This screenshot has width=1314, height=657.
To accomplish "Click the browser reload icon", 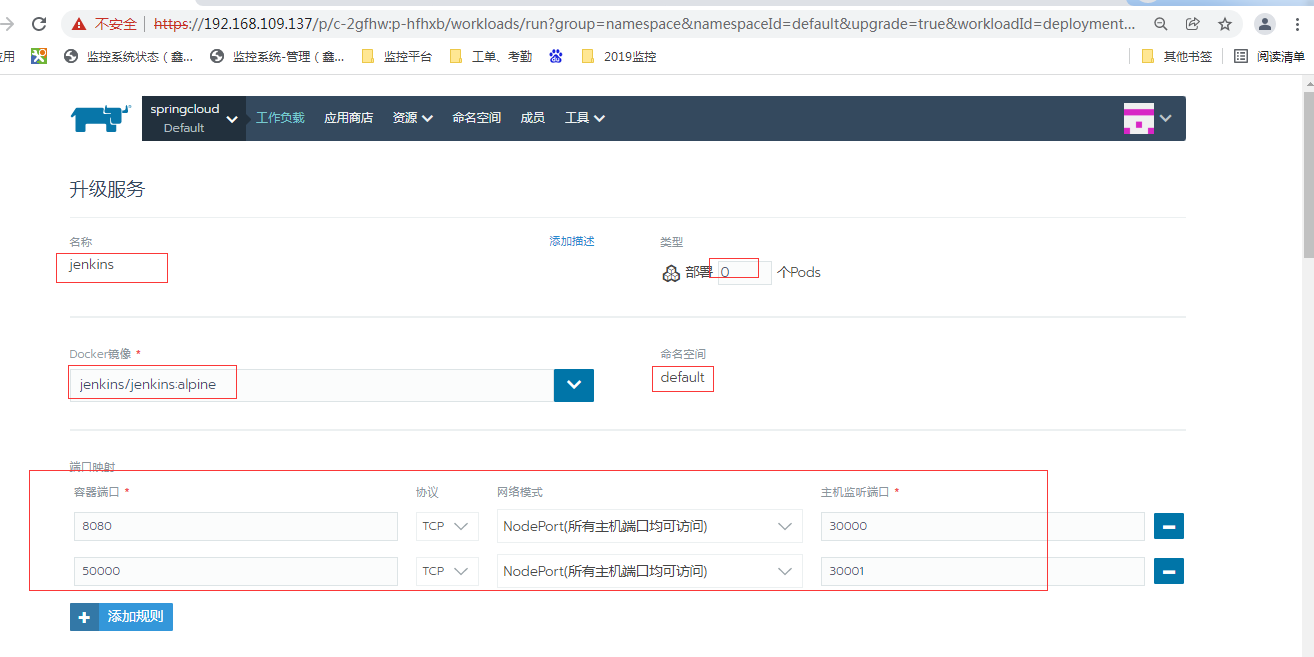I will (39, 23).
